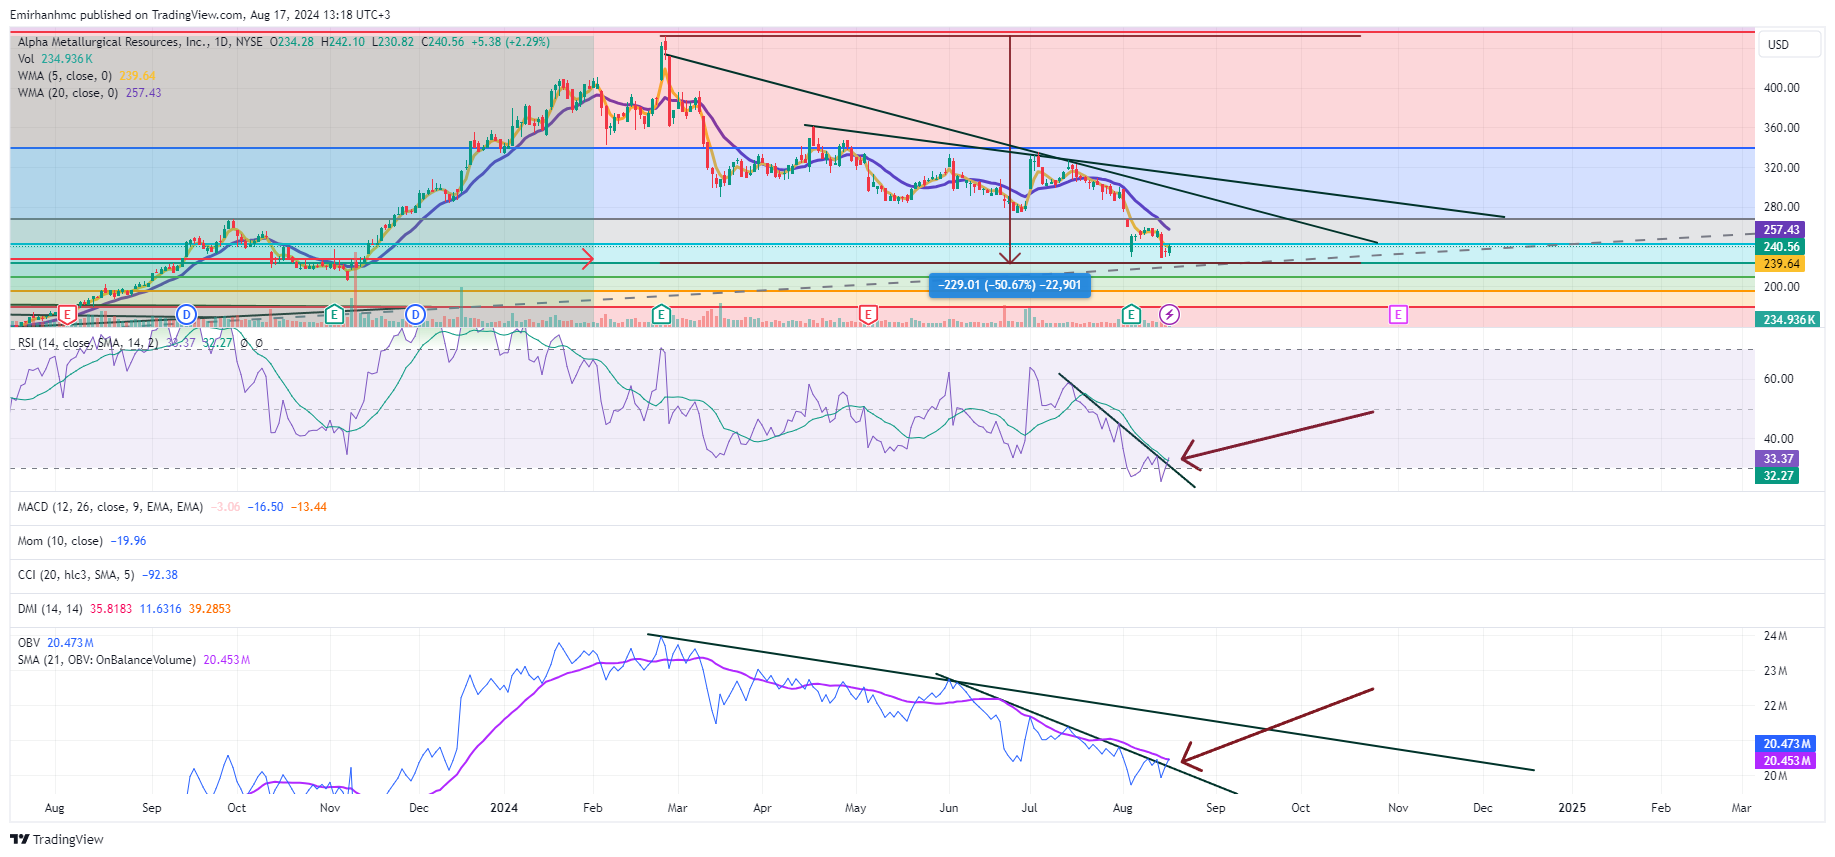Click the blue dividend D marker near September 2023

(186, 315)
